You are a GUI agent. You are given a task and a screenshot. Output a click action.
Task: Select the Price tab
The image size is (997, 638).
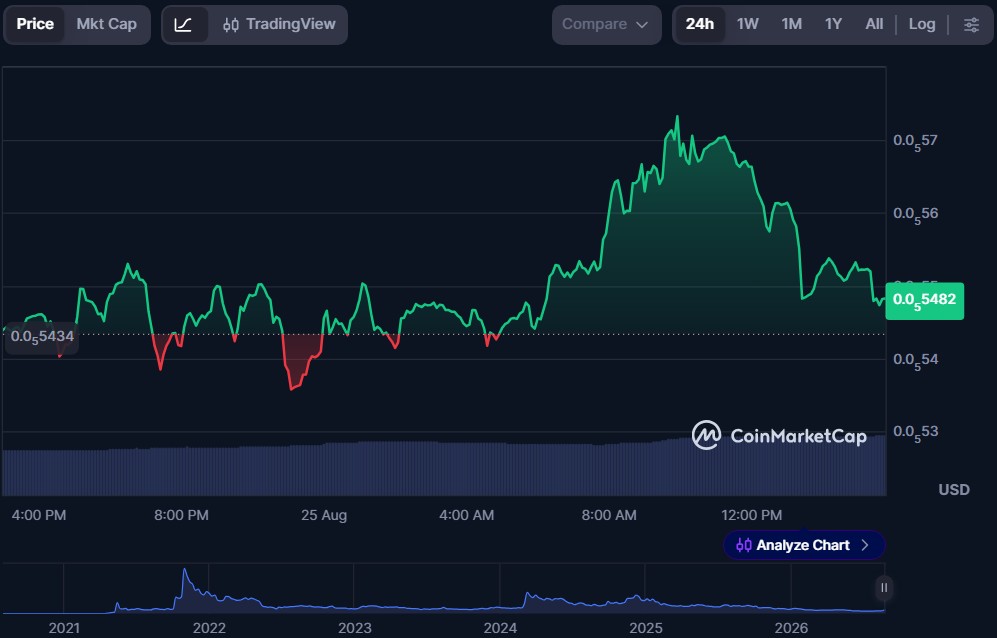(35, 25)
